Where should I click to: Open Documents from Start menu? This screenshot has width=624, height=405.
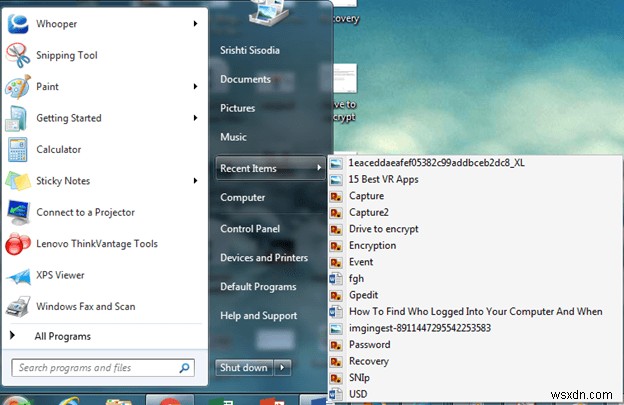(246, 79)
